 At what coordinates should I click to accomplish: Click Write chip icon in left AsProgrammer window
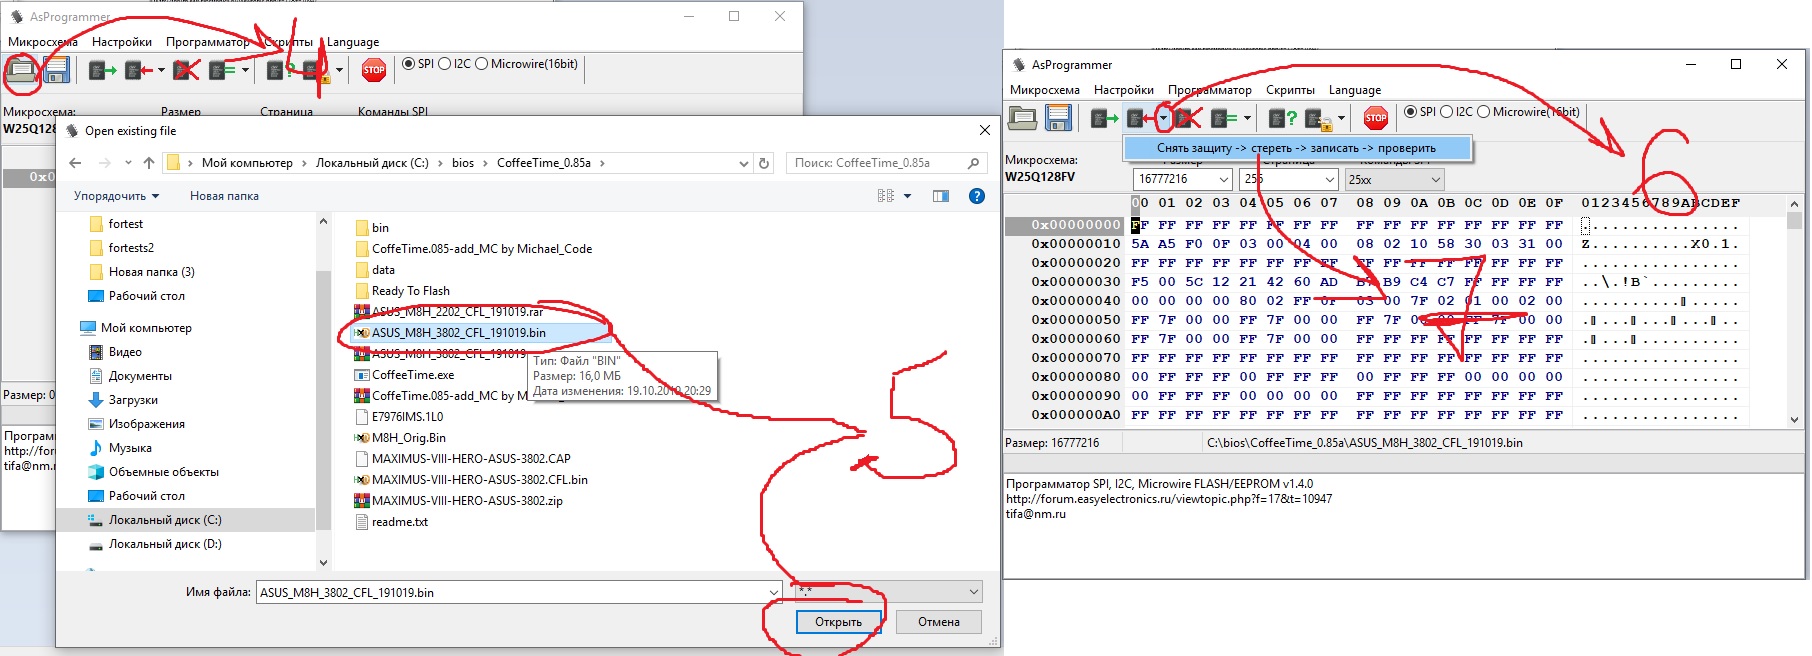pos(139,70)
